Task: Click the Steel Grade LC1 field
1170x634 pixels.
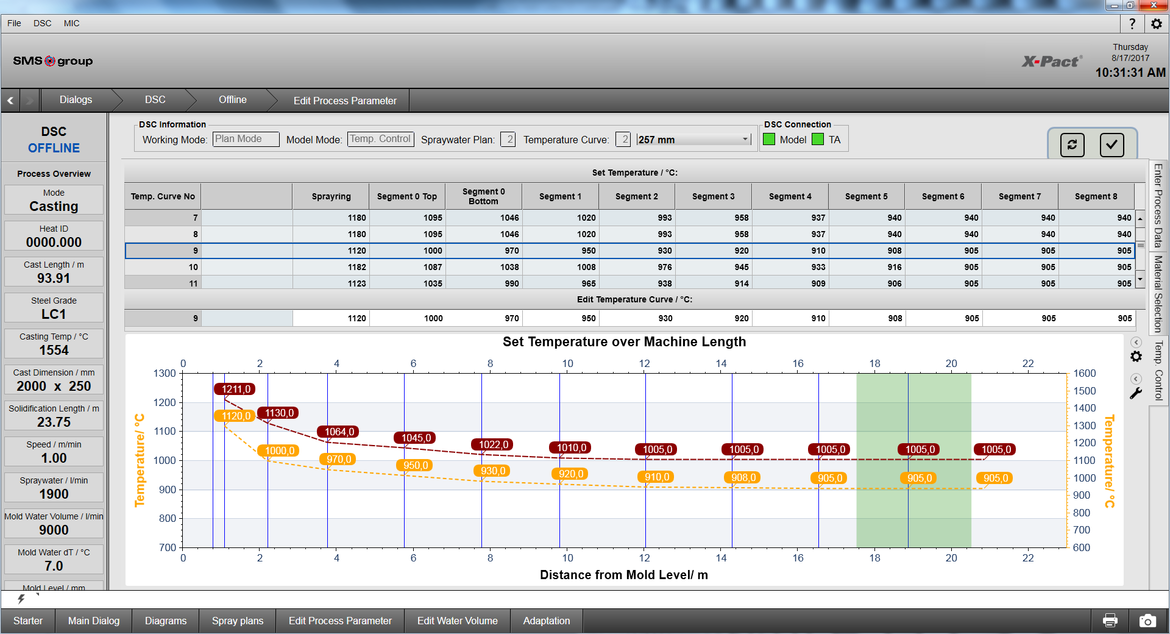Action: point(54,308)
